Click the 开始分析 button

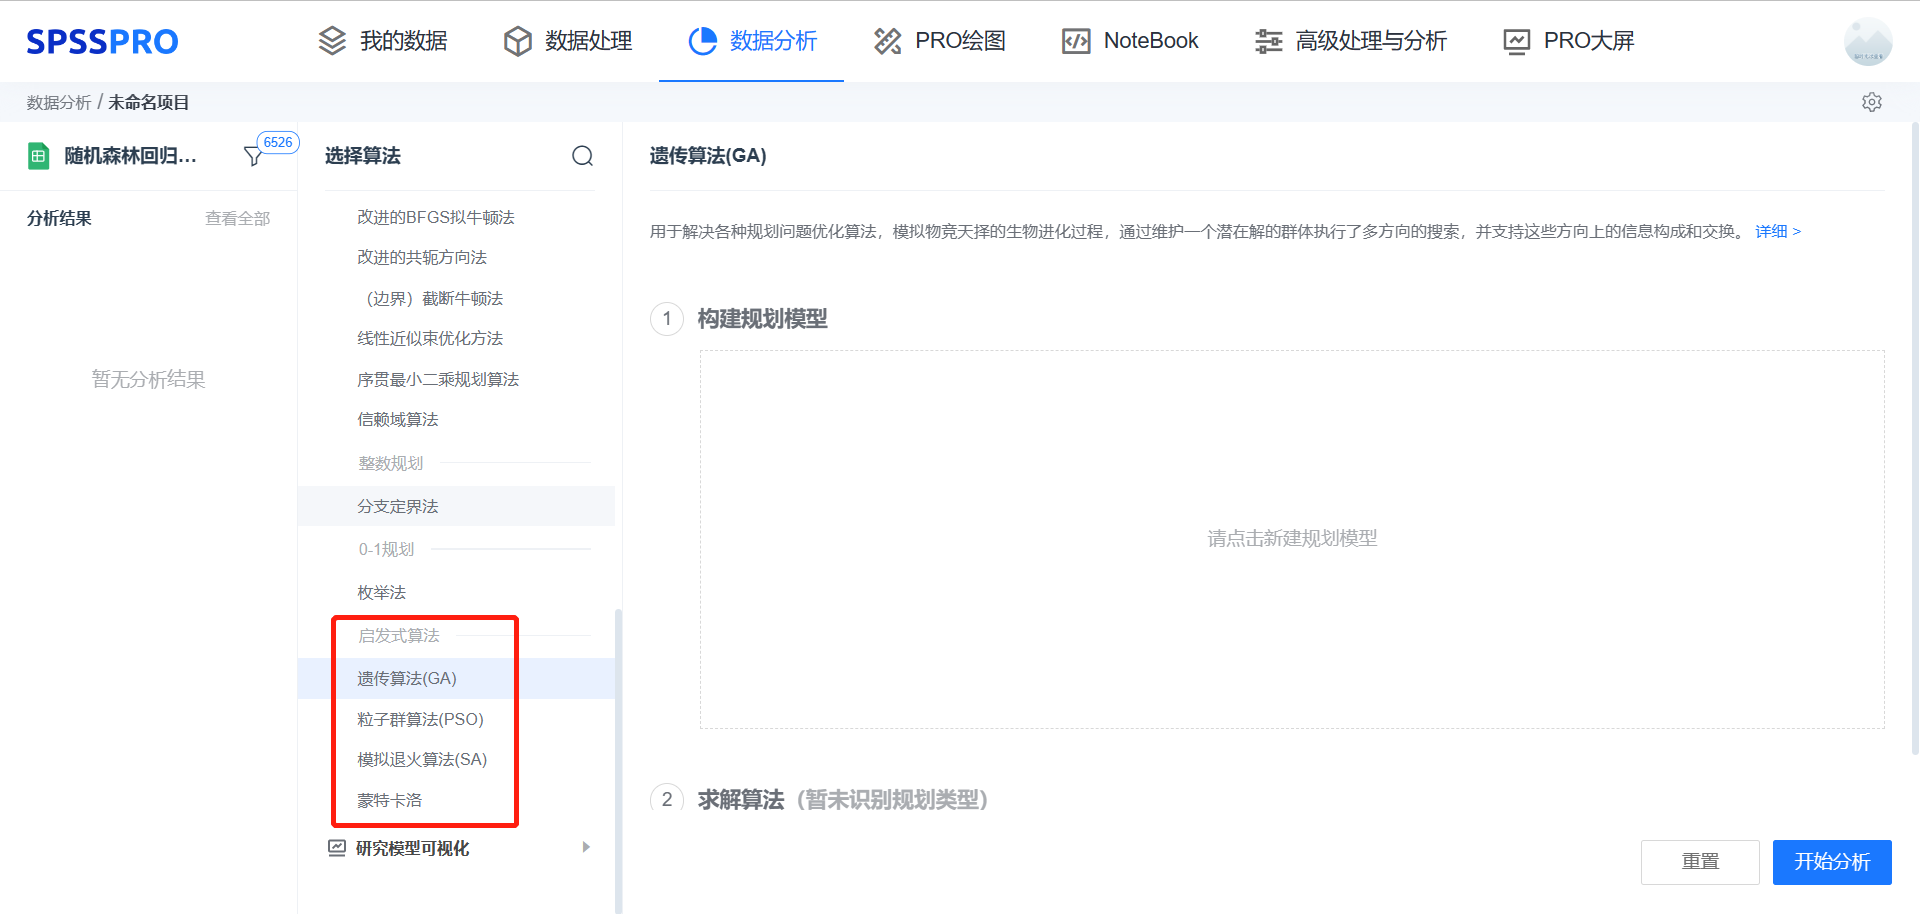[1832, 861]
